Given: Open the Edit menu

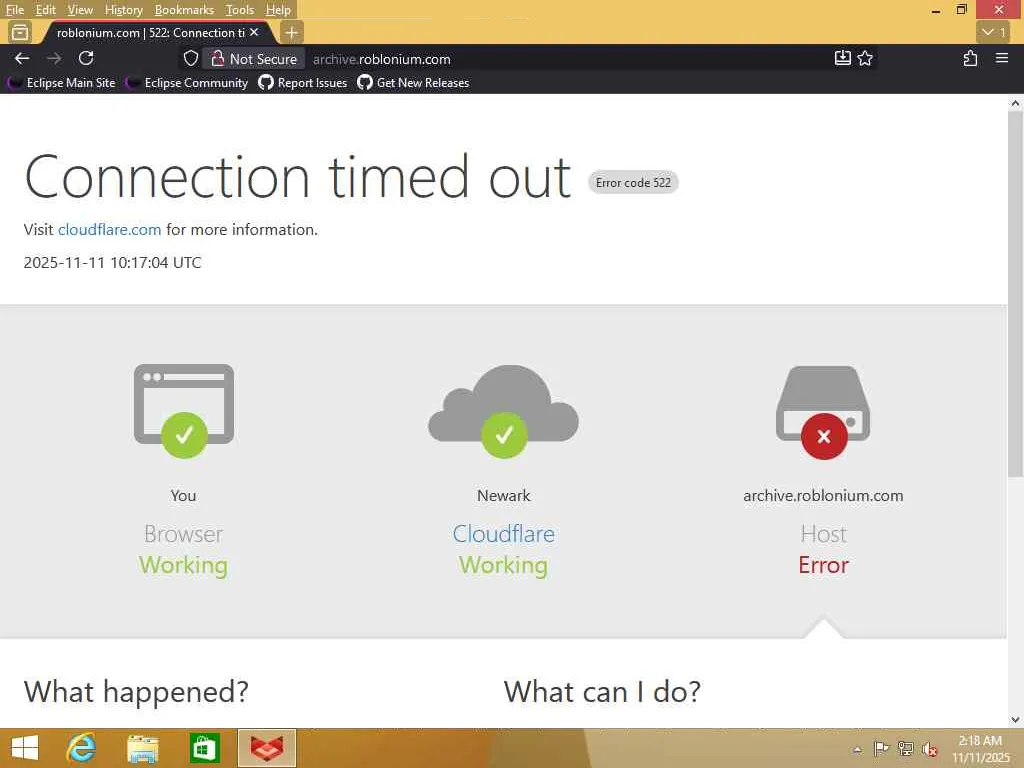Looking at the screenshot, I should 45,10.
